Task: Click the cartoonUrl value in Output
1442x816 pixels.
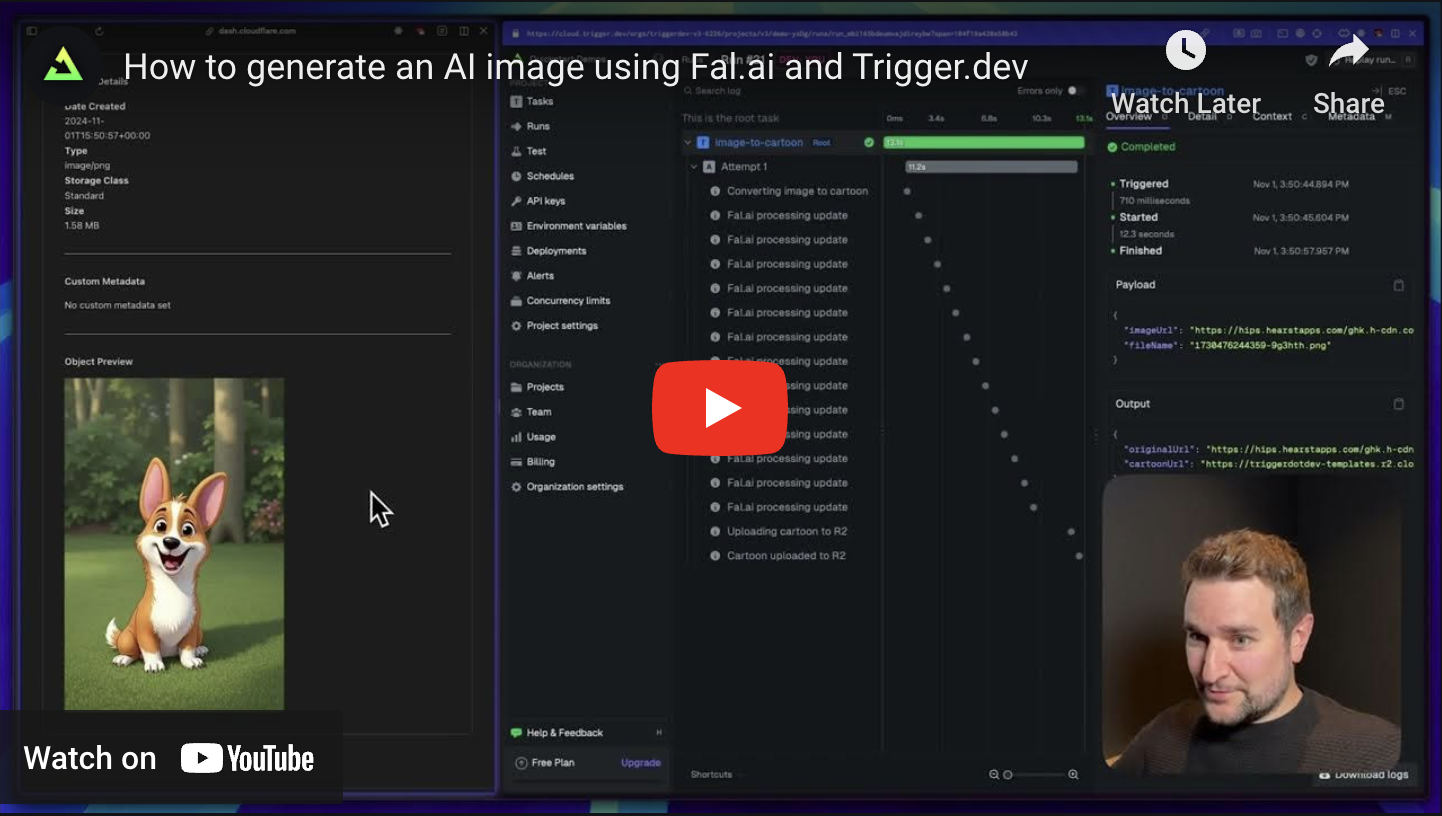Action: 1307,464
